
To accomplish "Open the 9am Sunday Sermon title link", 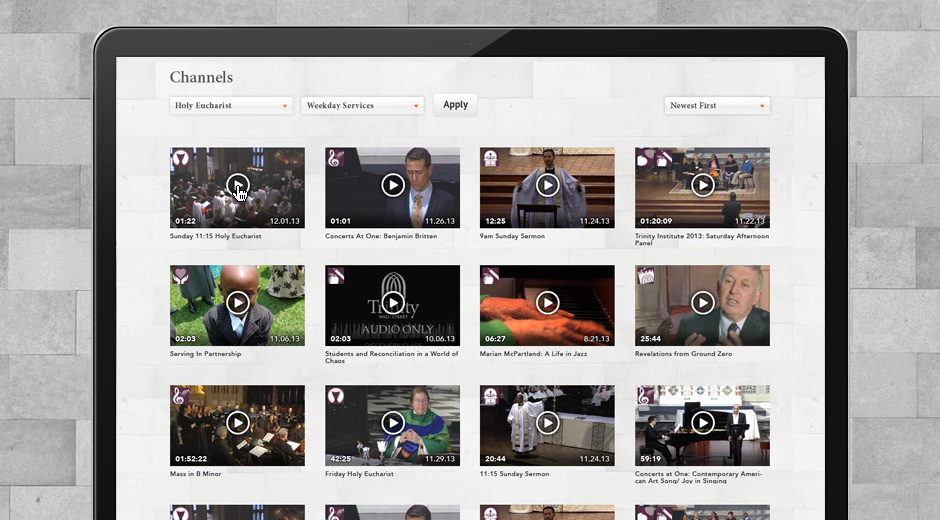I will (x=512, y=236).
